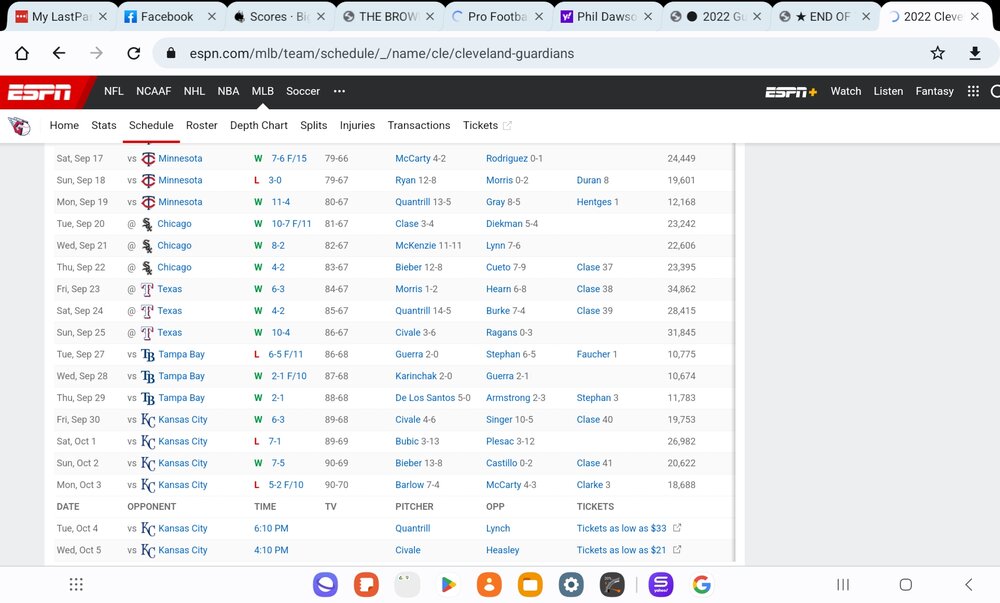Switch to the Phil Dawson browser tab
This screenshot has width=1000, height=603.
(x=607, y=17)
